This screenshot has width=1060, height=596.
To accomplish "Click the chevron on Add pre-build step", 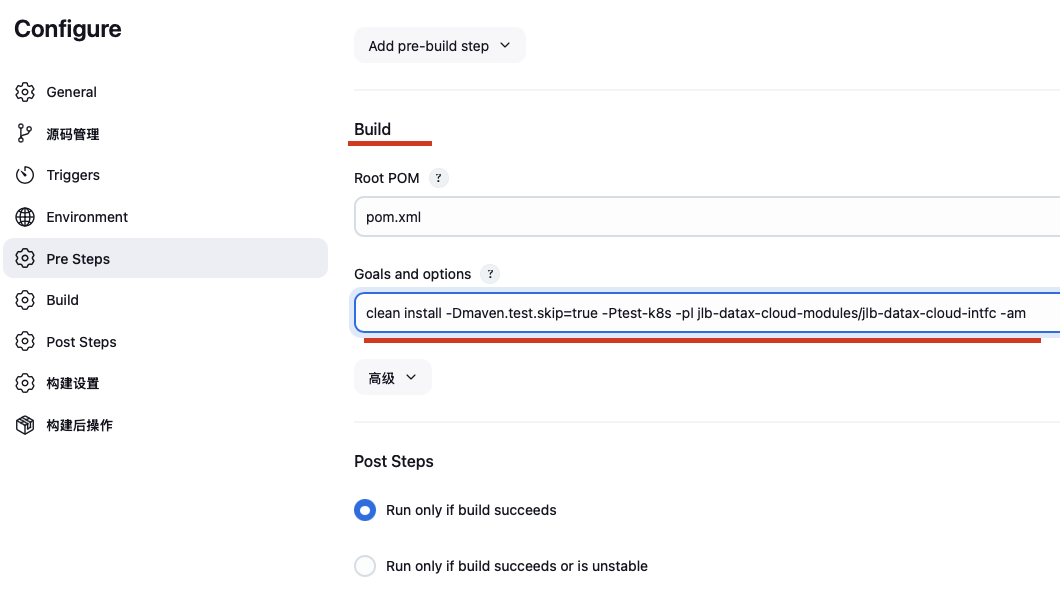I will [504, 46].
